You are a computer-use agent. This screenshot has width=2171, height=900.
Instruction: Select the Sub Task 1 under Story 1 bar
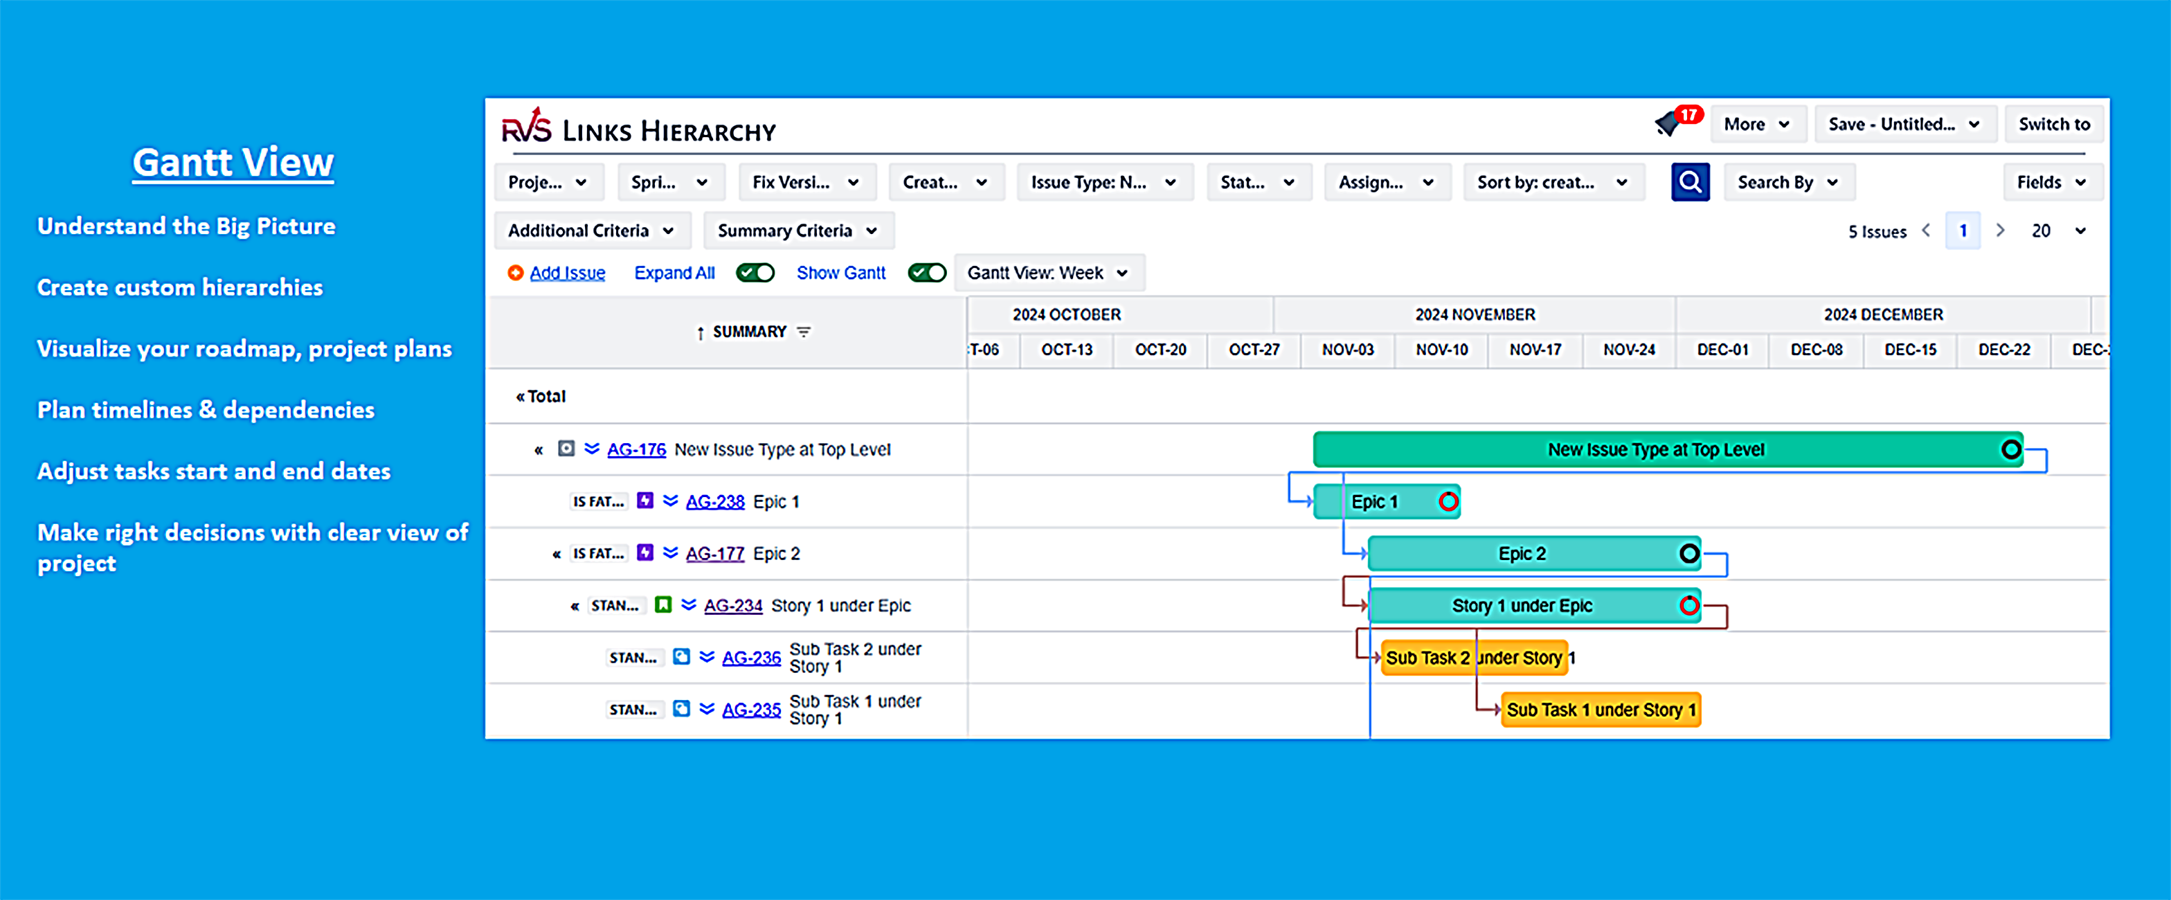[1601, 710]
